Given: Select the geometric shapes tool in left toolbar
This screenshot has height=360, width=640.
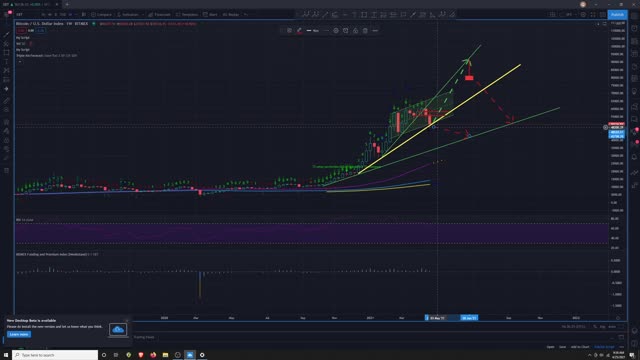Looking at the screenshot, I should click(6, 53).
